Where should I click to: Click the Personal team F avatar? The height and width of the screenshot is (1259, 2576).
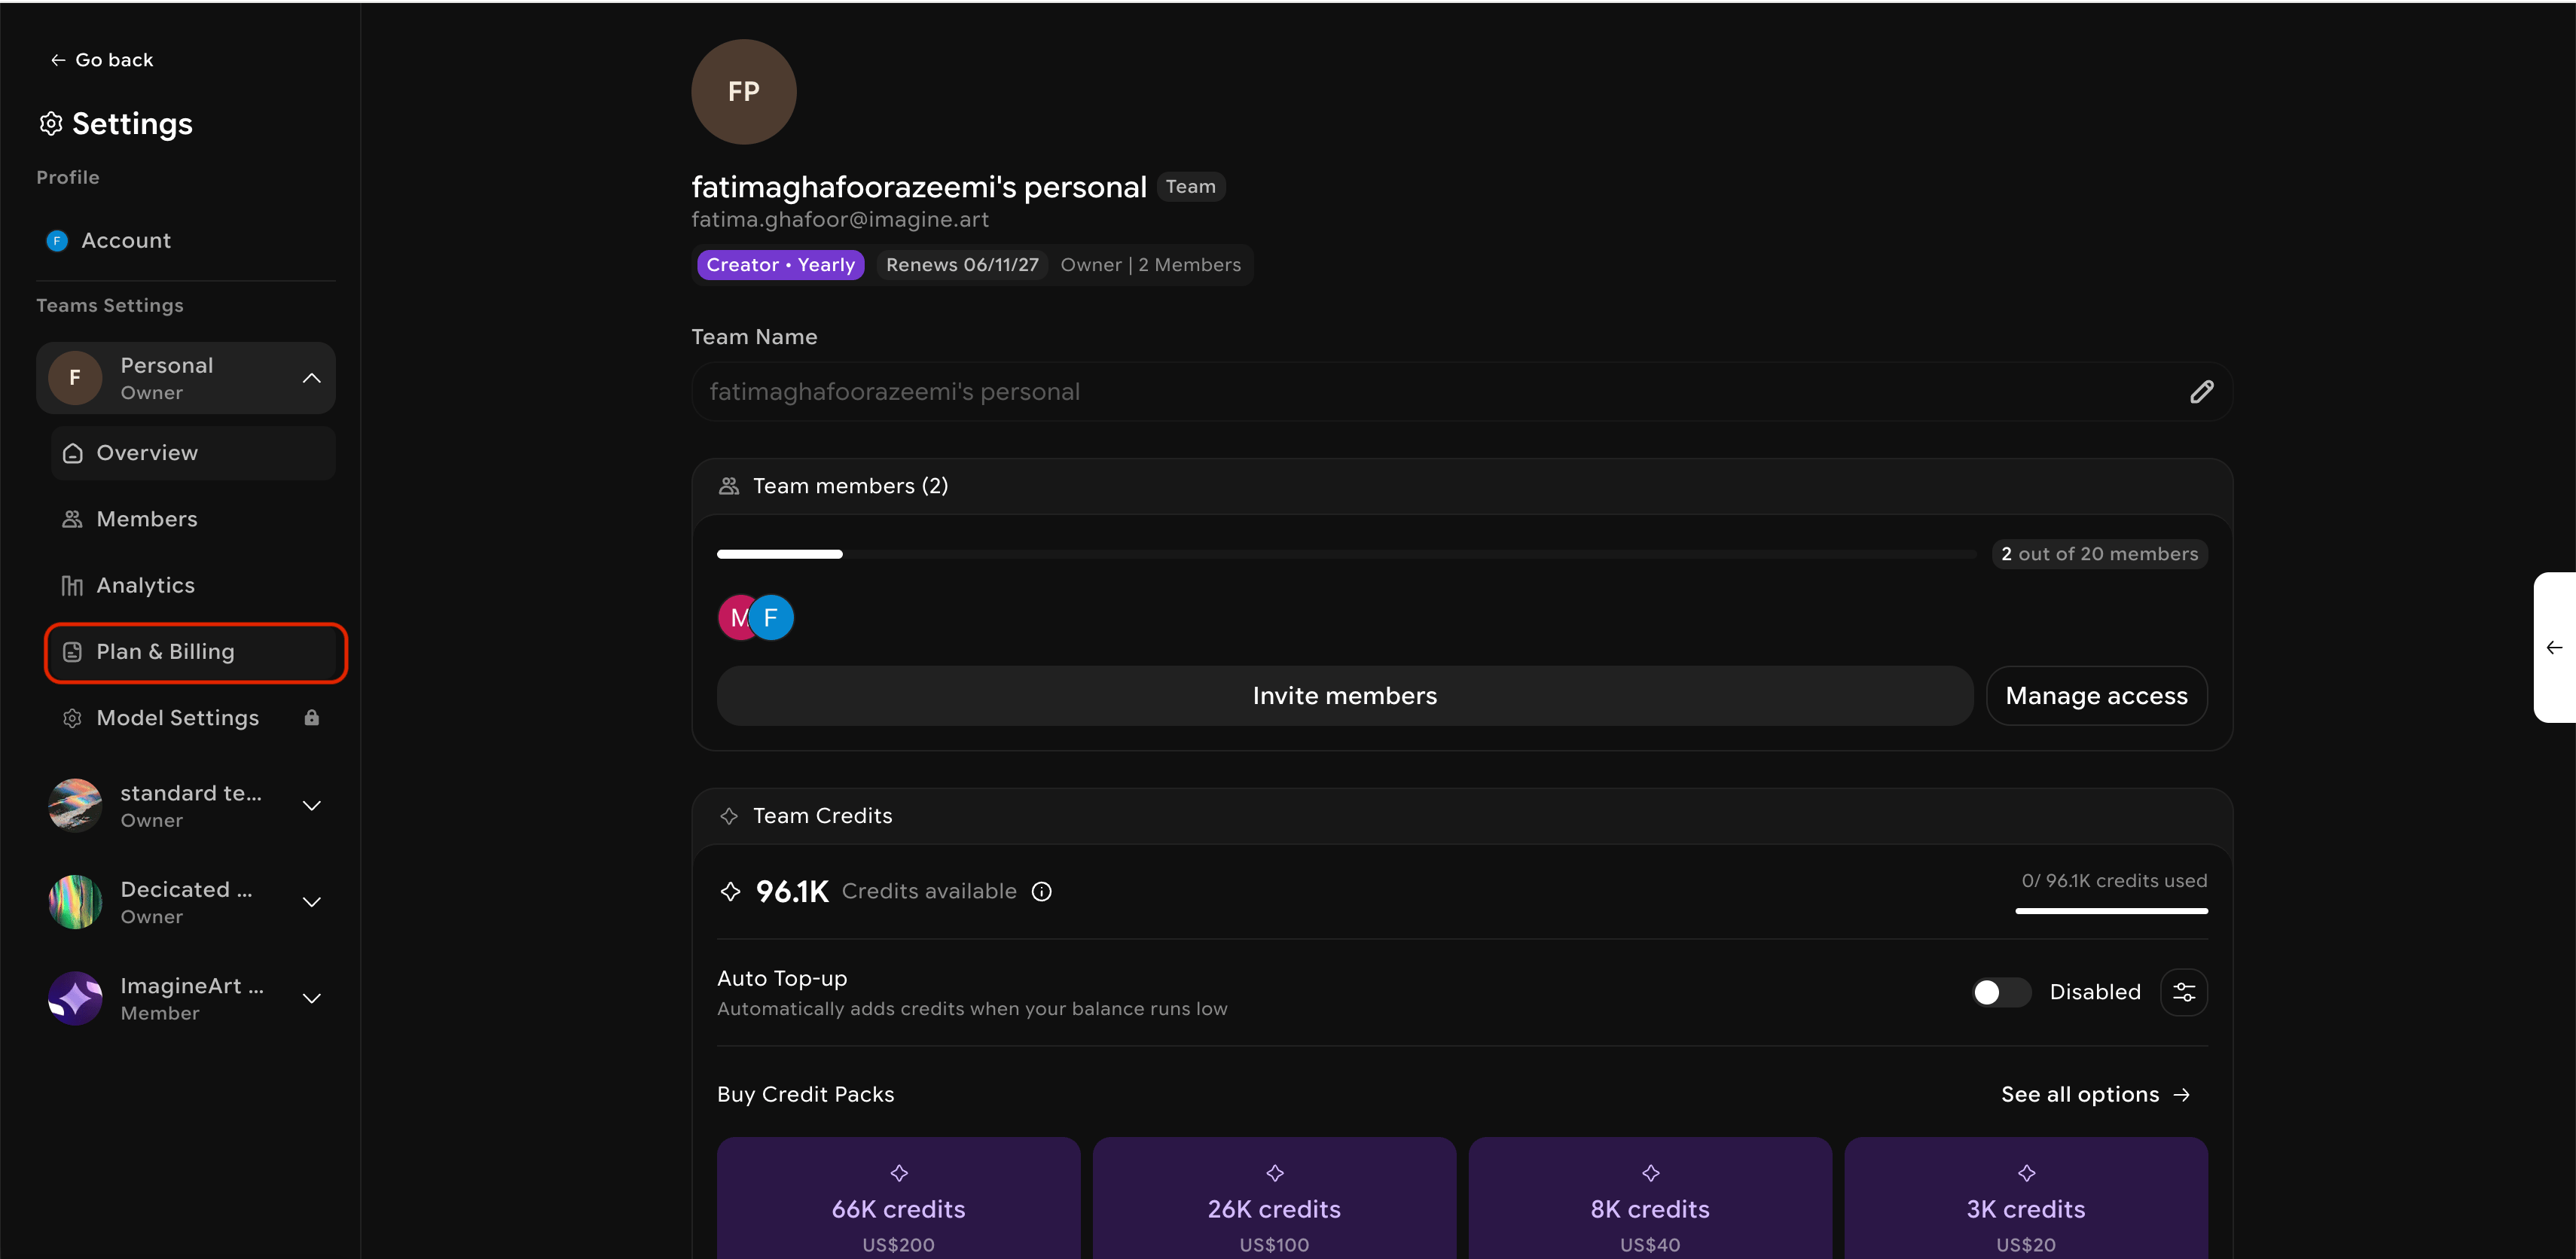tap(75, 378)
